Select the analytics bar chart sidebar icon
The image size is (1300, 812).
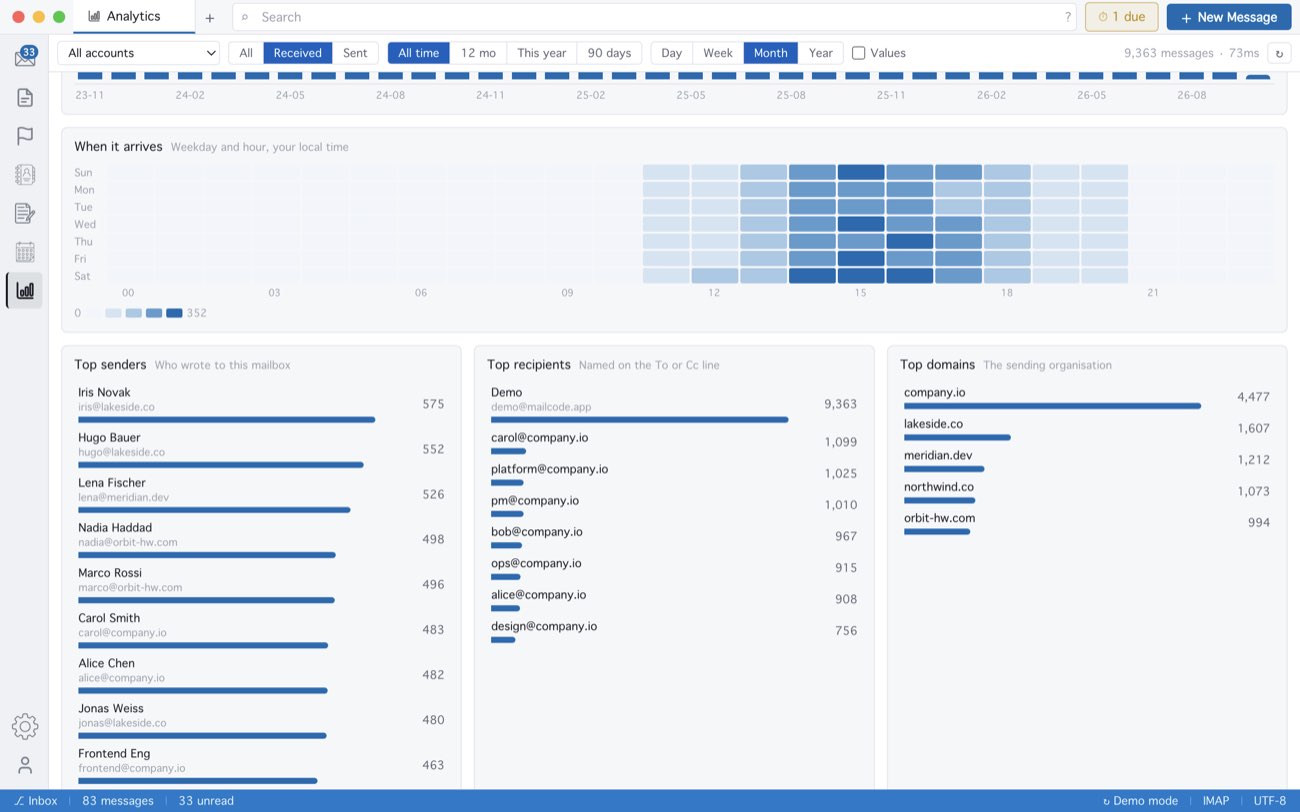[x=25, y=291]
